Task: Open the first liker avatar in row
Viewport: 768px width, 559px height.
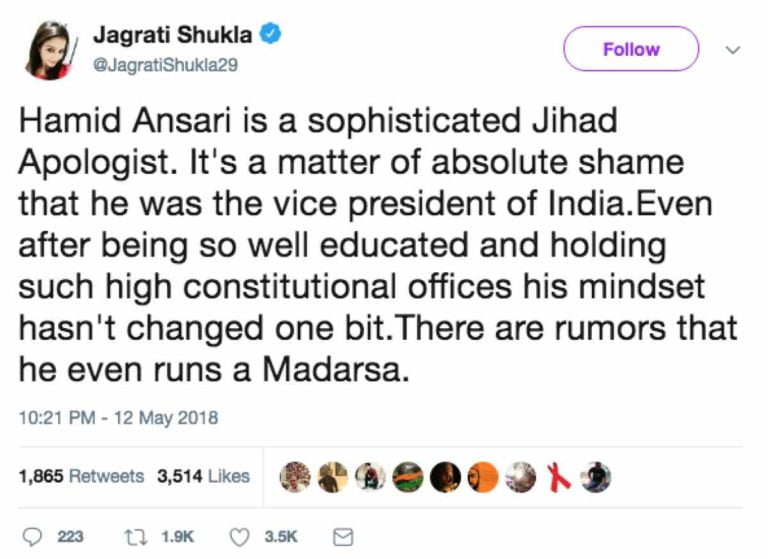Action: pos(293,477)
